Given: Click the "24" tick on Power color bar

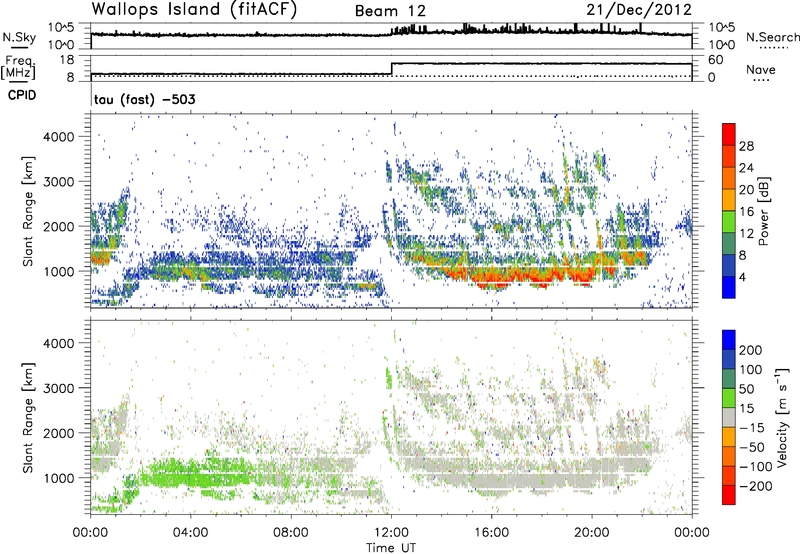Looking at the screenshot, I should pyautogui.click(x=746, y=168).
